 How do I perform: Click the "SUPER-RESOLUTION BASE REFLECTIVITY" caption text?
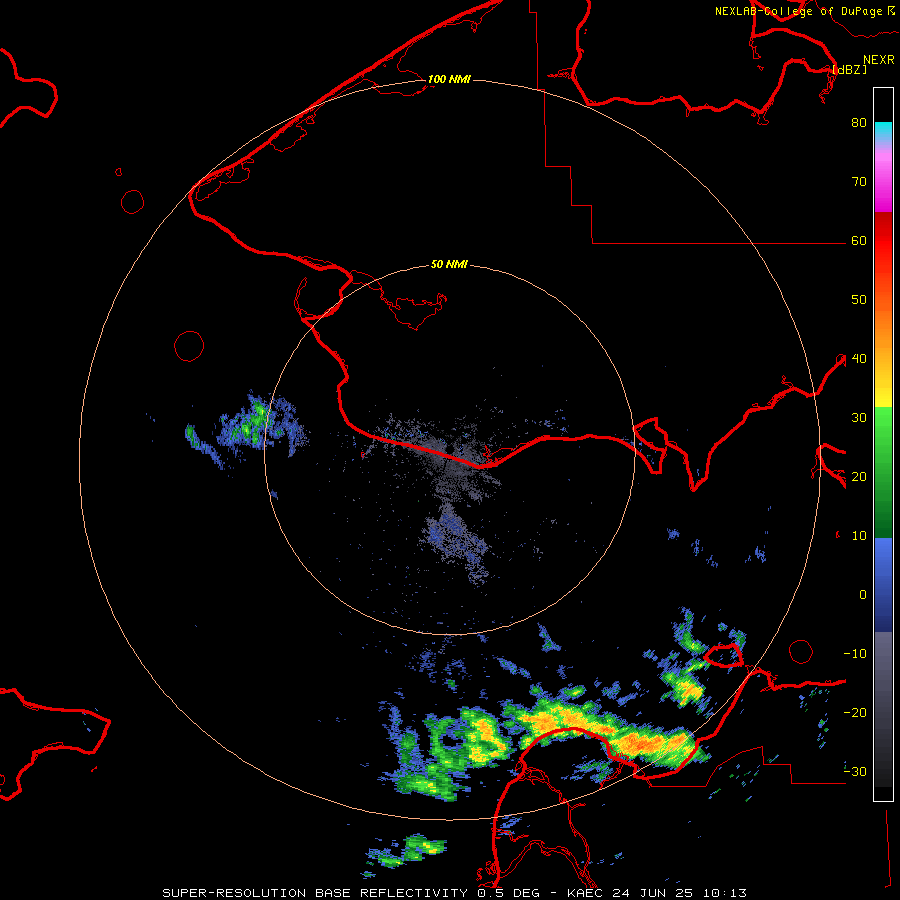tap(315, 893)
